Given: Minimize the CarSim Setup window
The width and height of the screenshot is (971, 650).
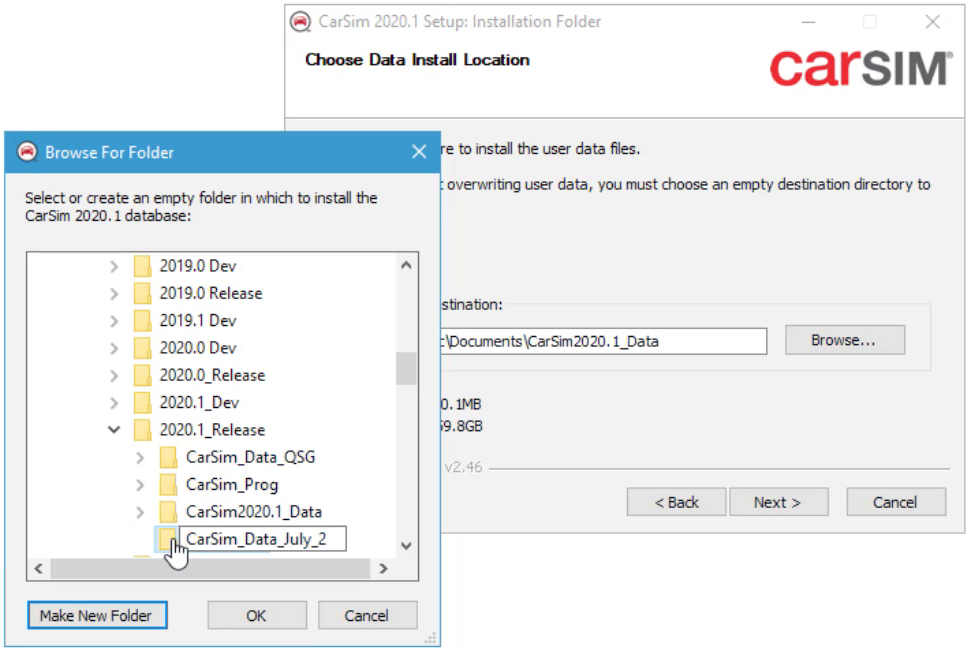Looking at the screenshot, I should [808, 22].
